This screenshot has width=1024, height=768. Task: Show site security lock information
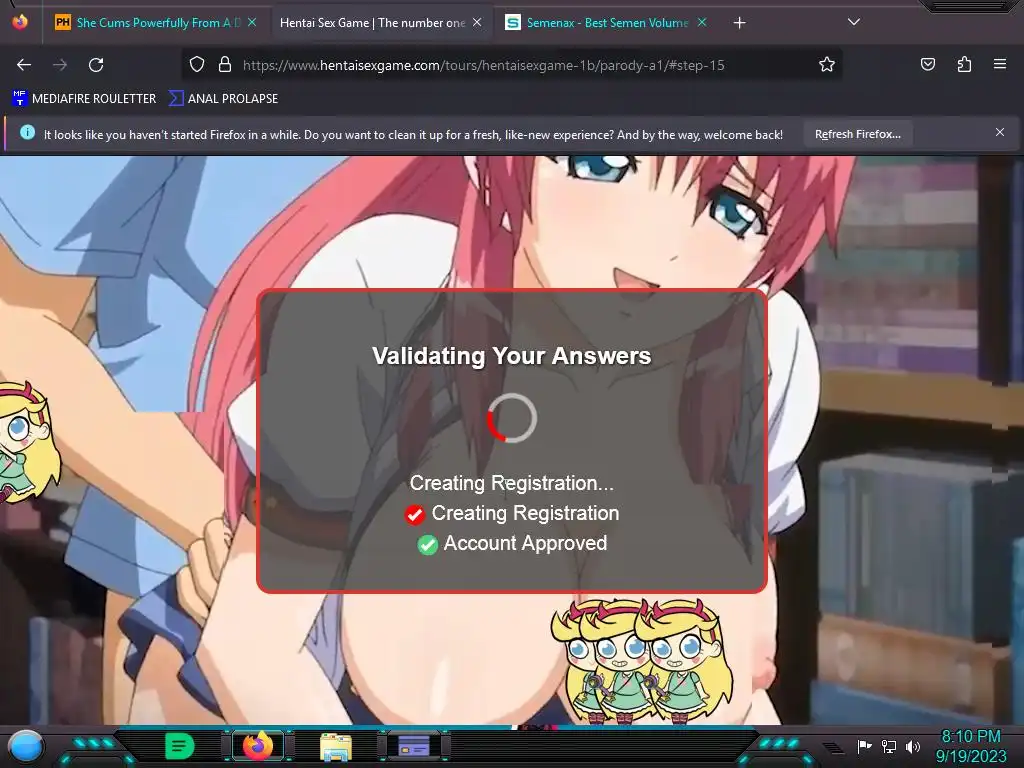point(225,65)
